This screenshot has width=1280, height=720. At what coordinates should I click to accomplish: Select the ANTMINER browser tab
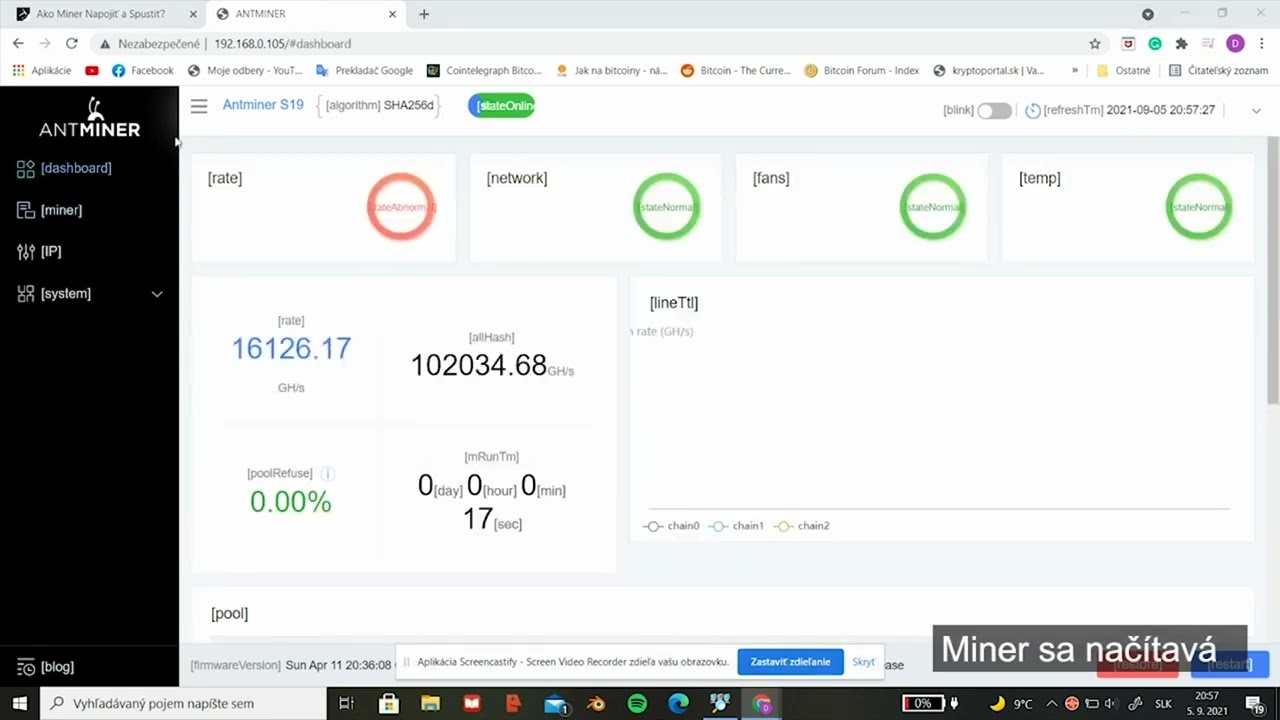[305, 14]
